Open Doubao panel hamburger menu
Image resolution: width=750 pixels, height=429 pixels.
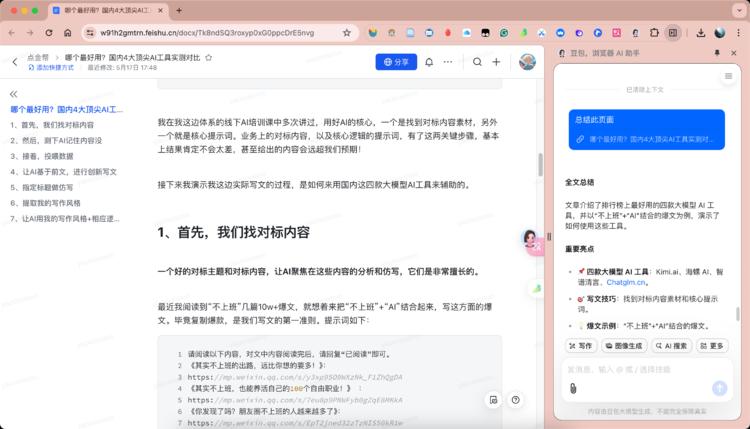728,76
